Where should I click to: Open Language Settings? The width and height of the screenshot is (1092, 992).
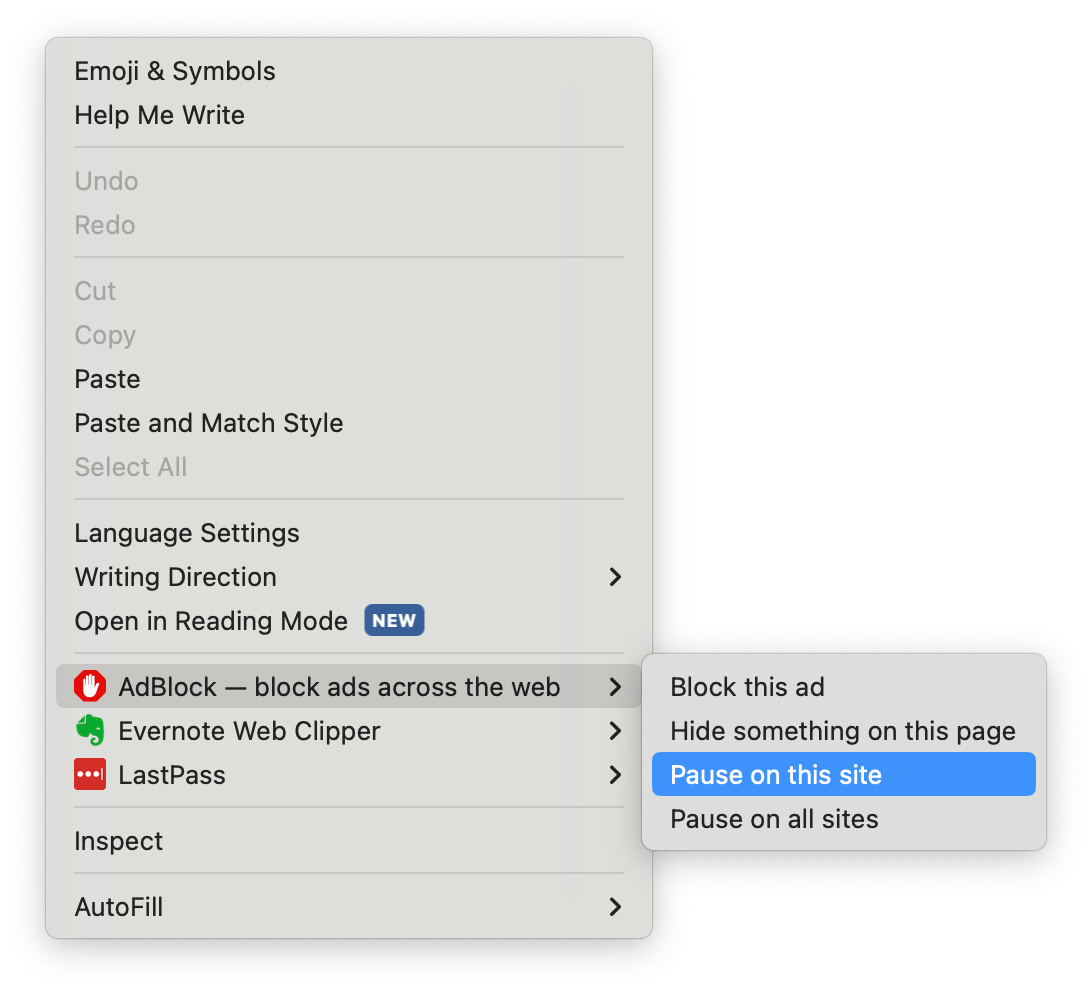pos(187,533)
